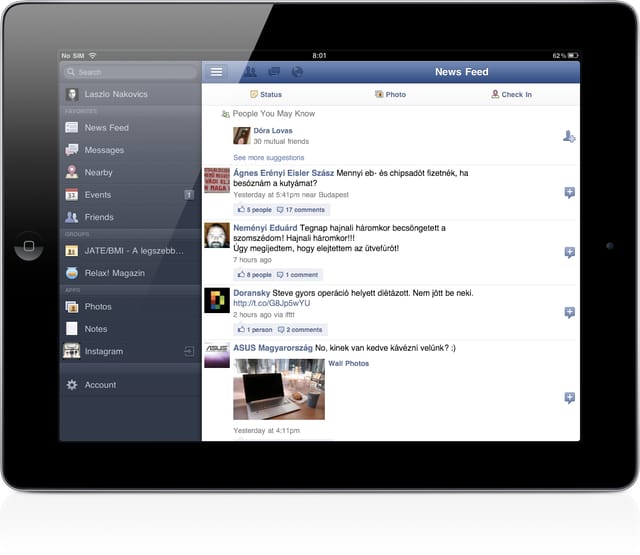View 1 person like on Doransky post
The width and height of the screenshot is (640, 555).
(x=255, y=330)
